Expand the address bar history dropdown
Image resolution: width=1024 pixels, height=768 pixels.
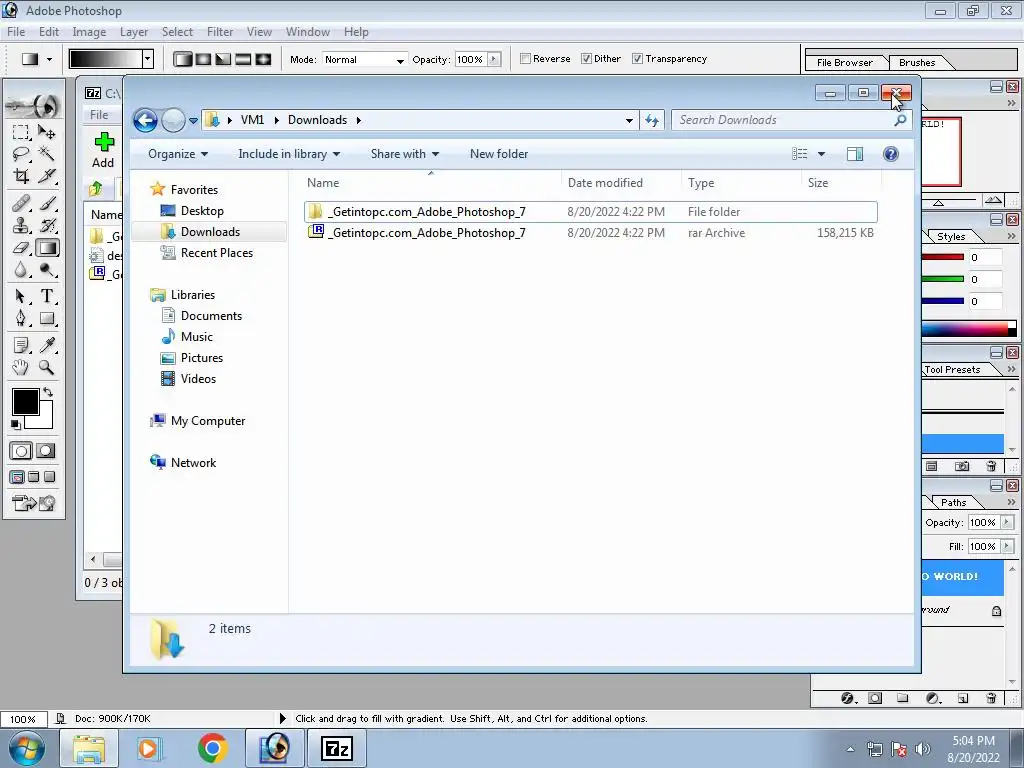click(x=629, y=120)
